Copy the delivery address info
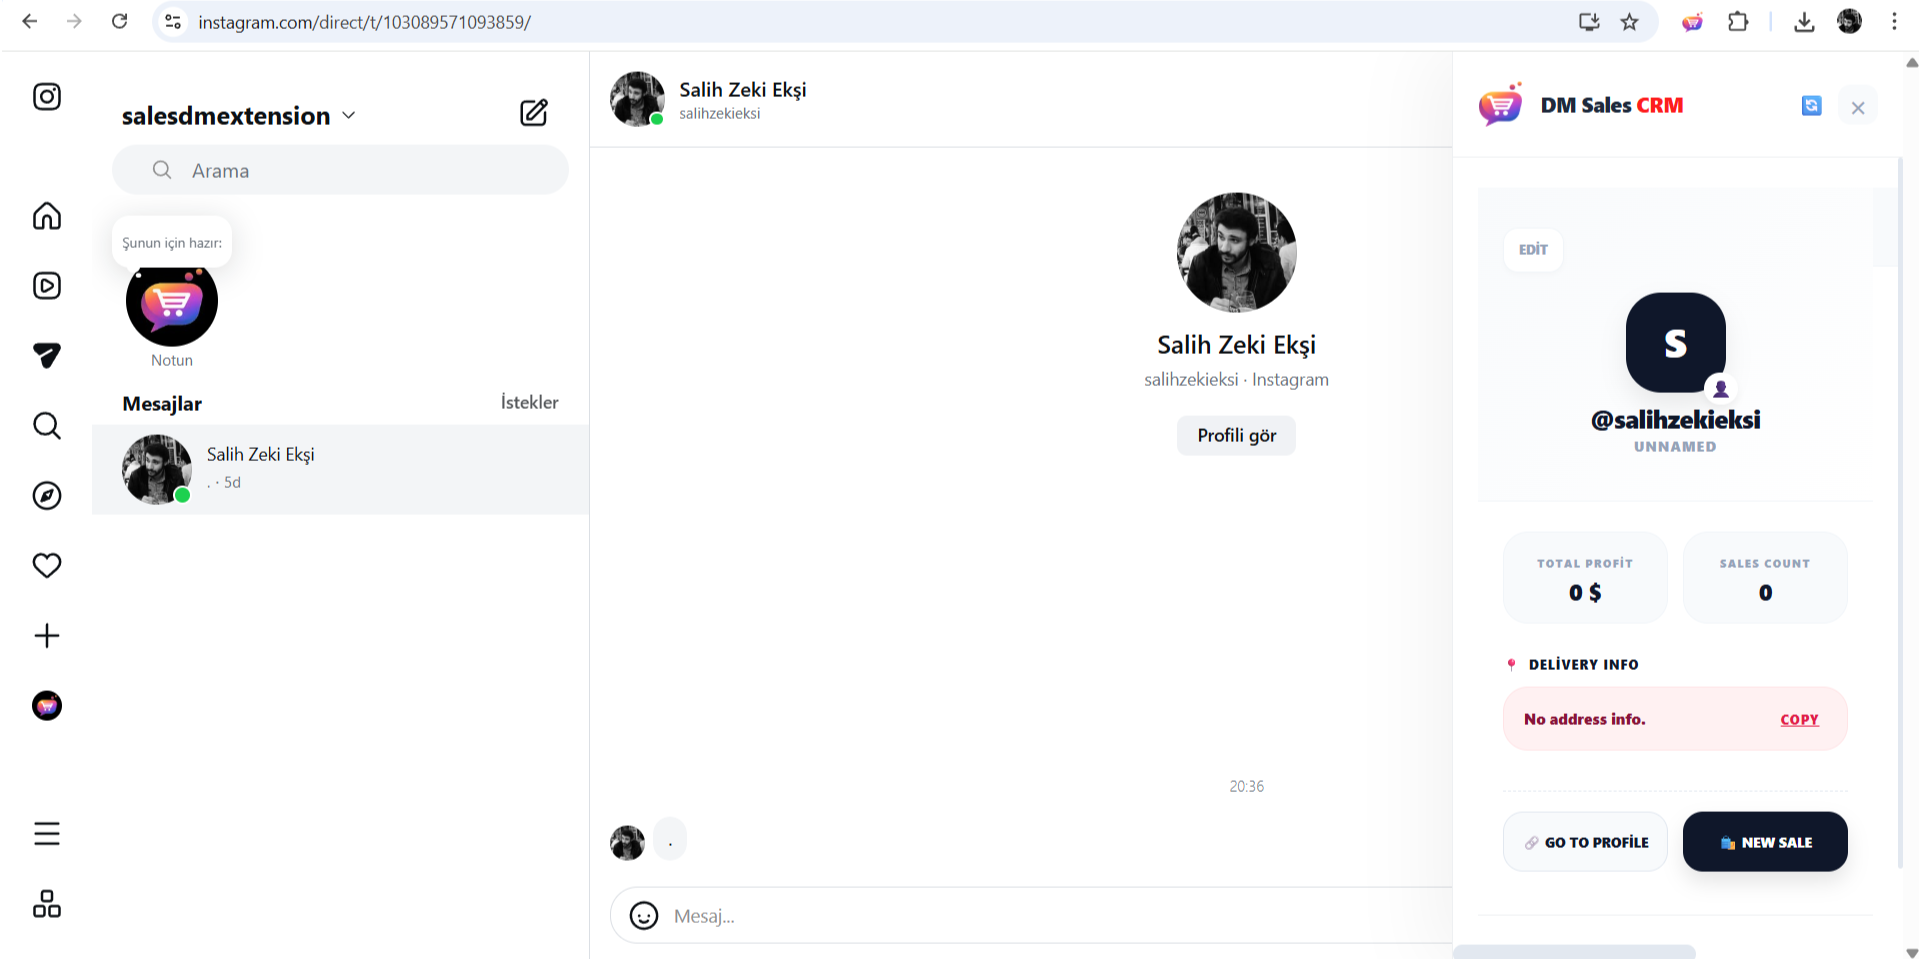Image resolution: width=1919 pixels, height=960 pixels. [x=1799, y=720]
